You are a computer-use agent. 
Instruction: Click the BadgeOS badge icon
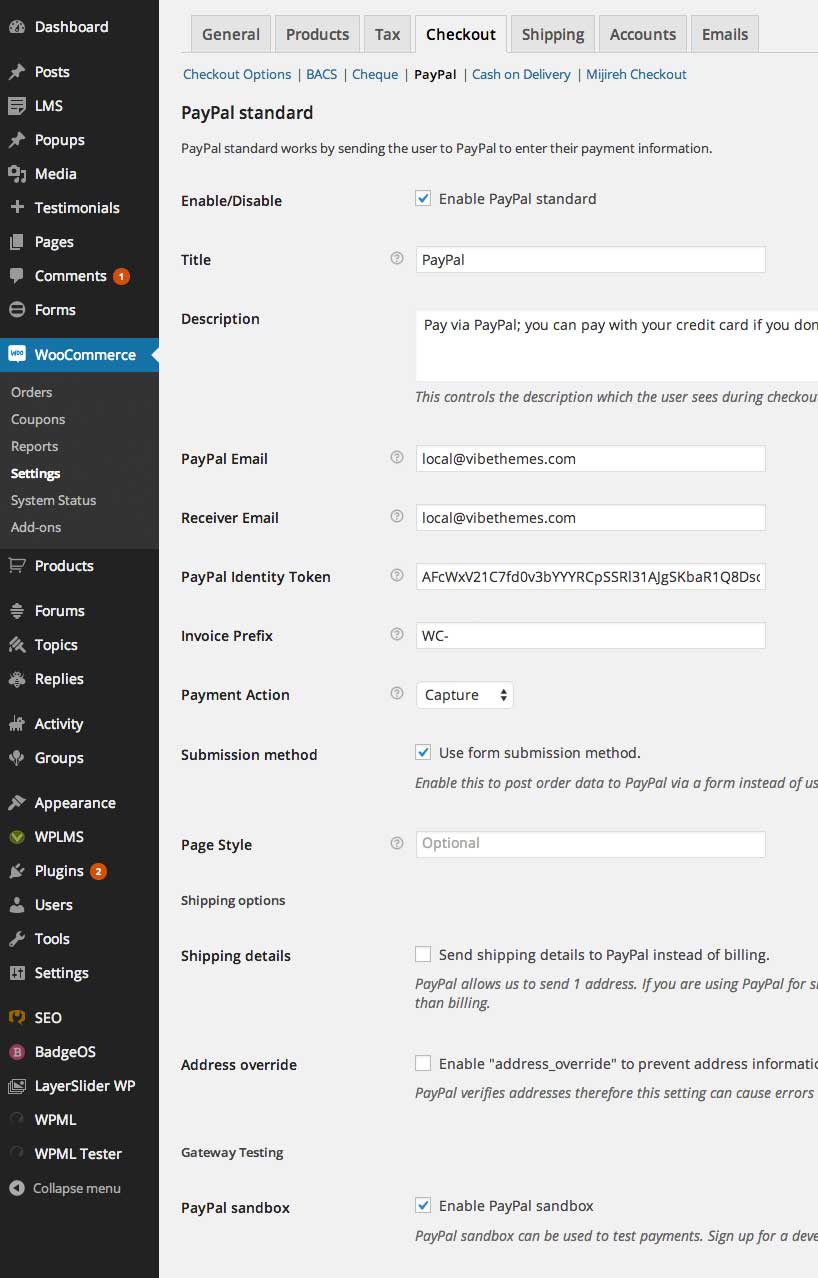17,1052
